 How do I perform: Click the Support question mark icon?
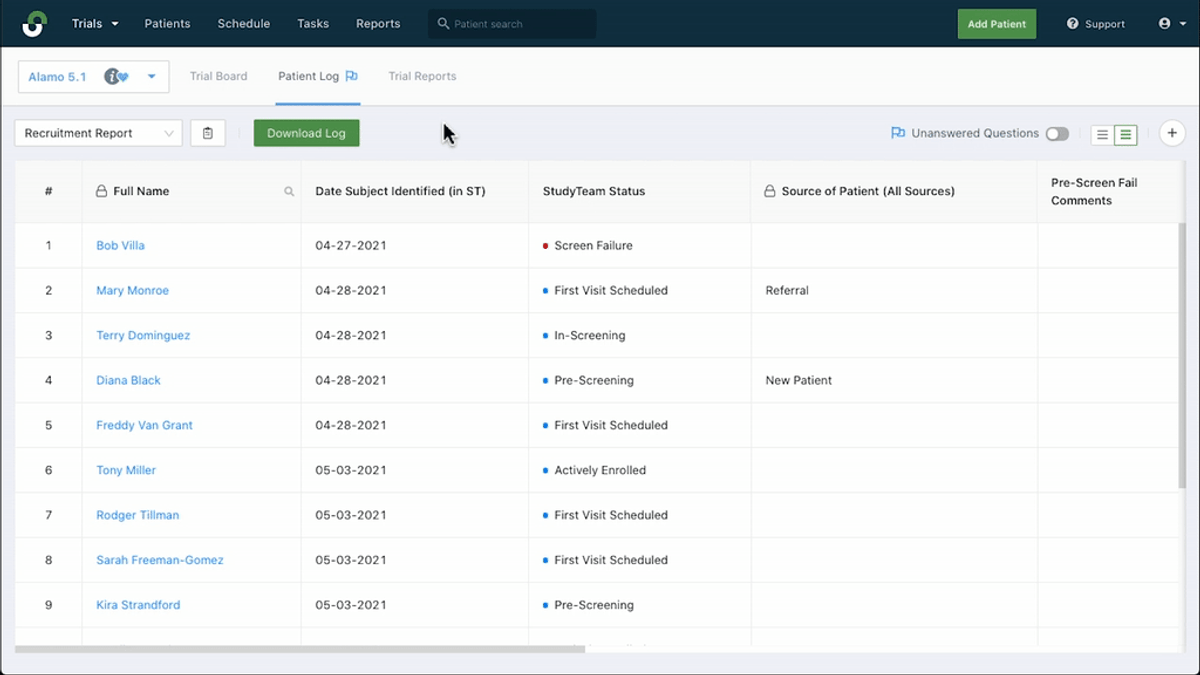1073,24
